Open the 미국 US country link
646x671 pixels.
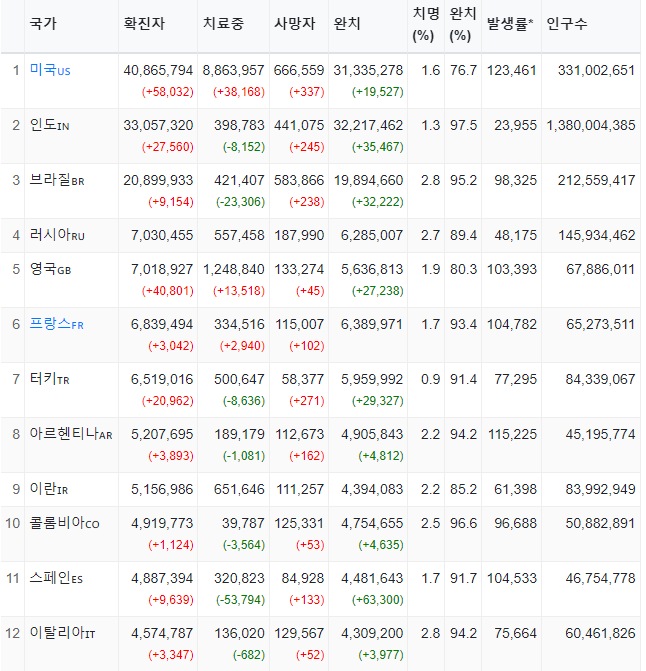50,70
